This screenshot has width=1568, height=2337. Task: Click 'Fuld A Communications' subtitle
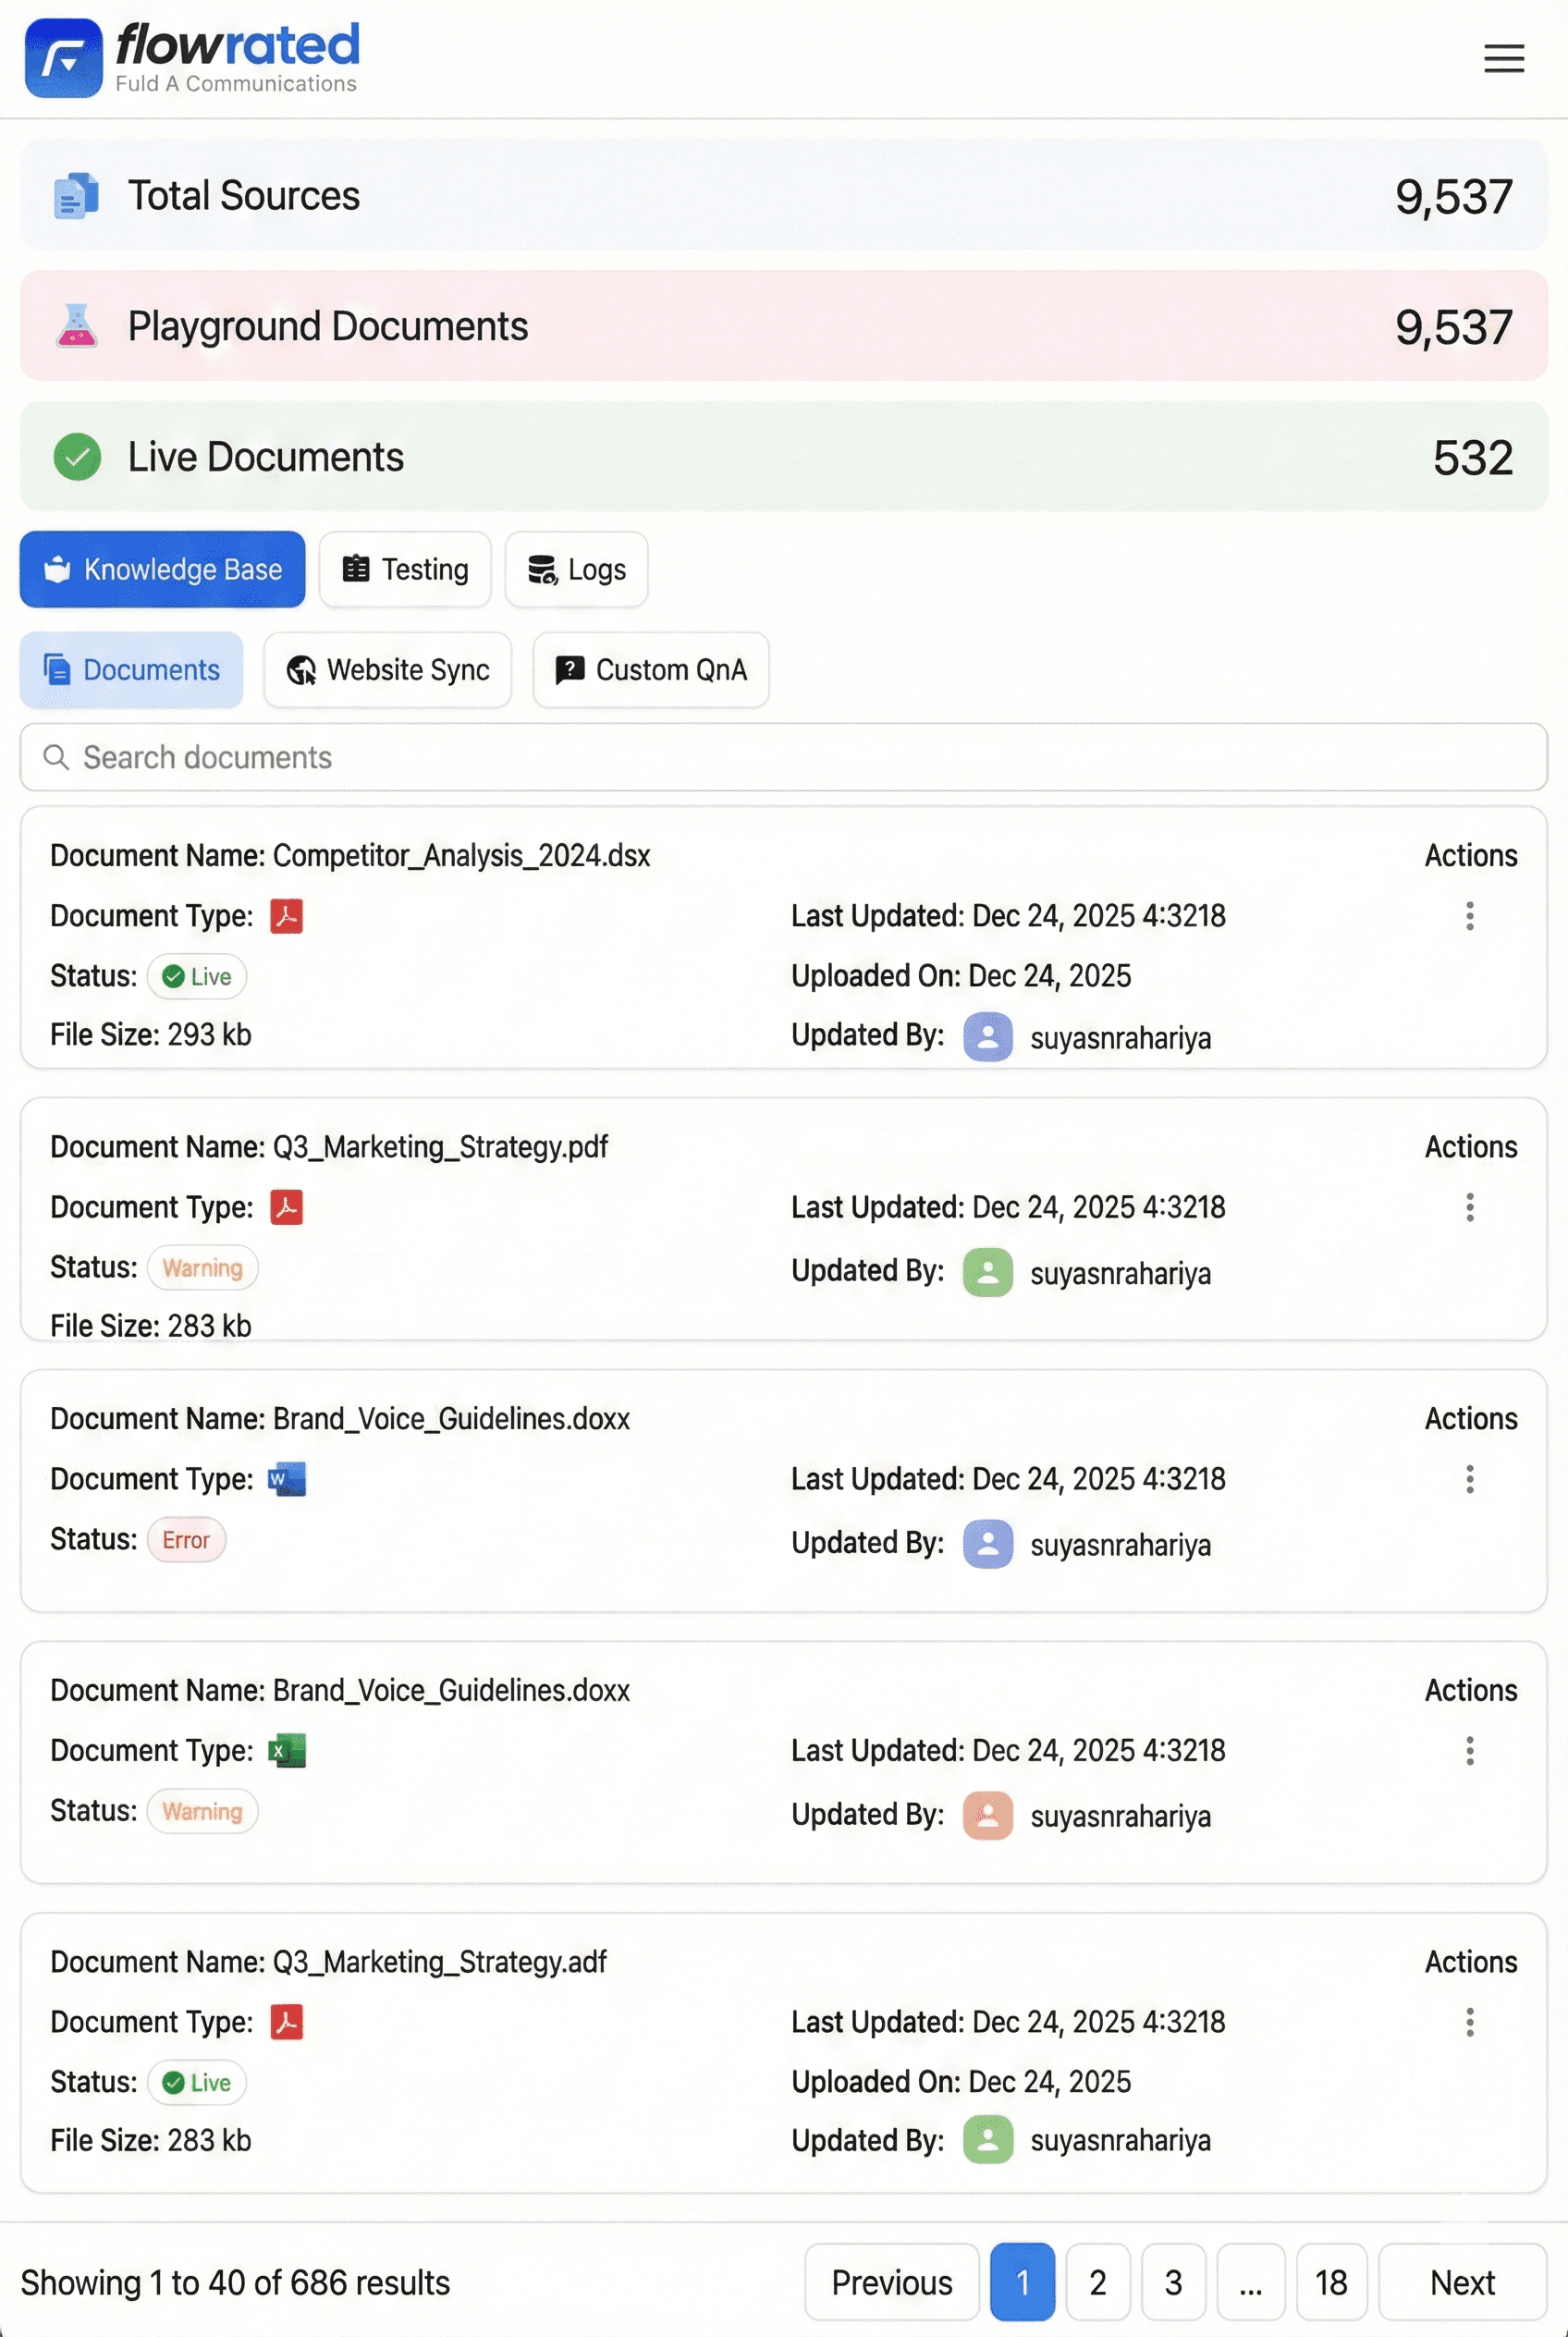tap(236, 83)
